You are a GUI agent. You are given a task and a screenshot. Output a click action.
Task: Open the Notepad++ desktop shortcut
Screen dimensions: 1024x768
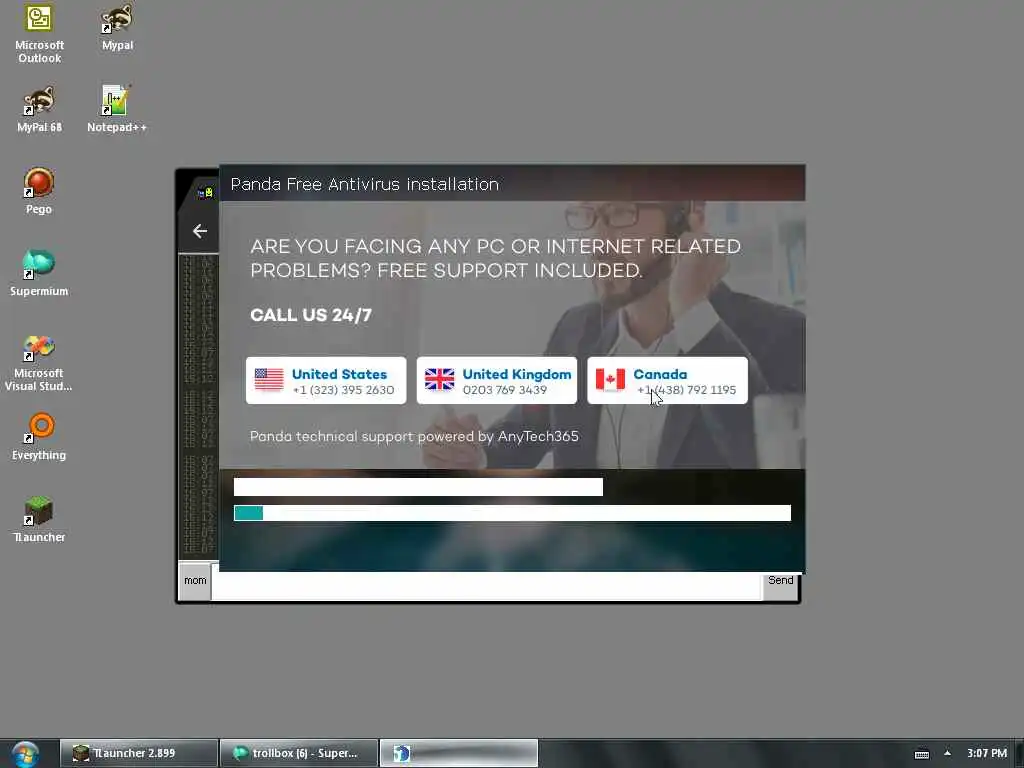click(117, 110)
